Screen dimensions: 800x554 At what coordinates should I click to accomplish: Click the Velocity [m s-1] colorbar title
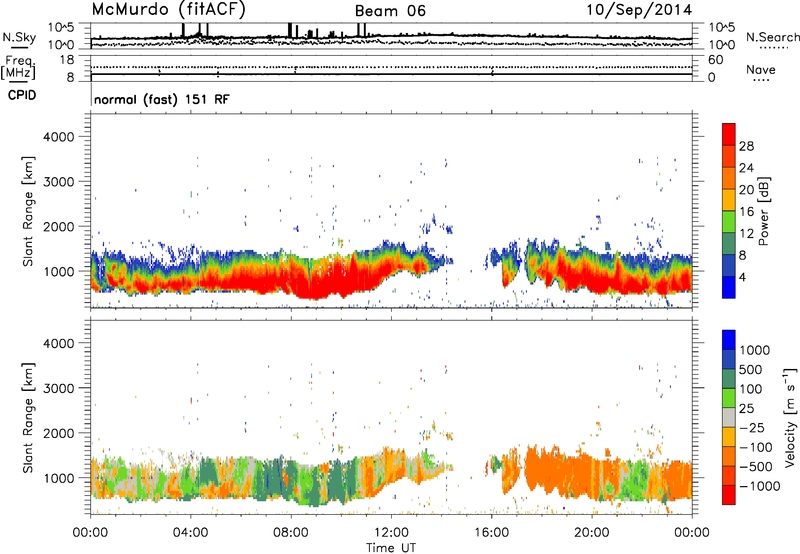[790, 417]
